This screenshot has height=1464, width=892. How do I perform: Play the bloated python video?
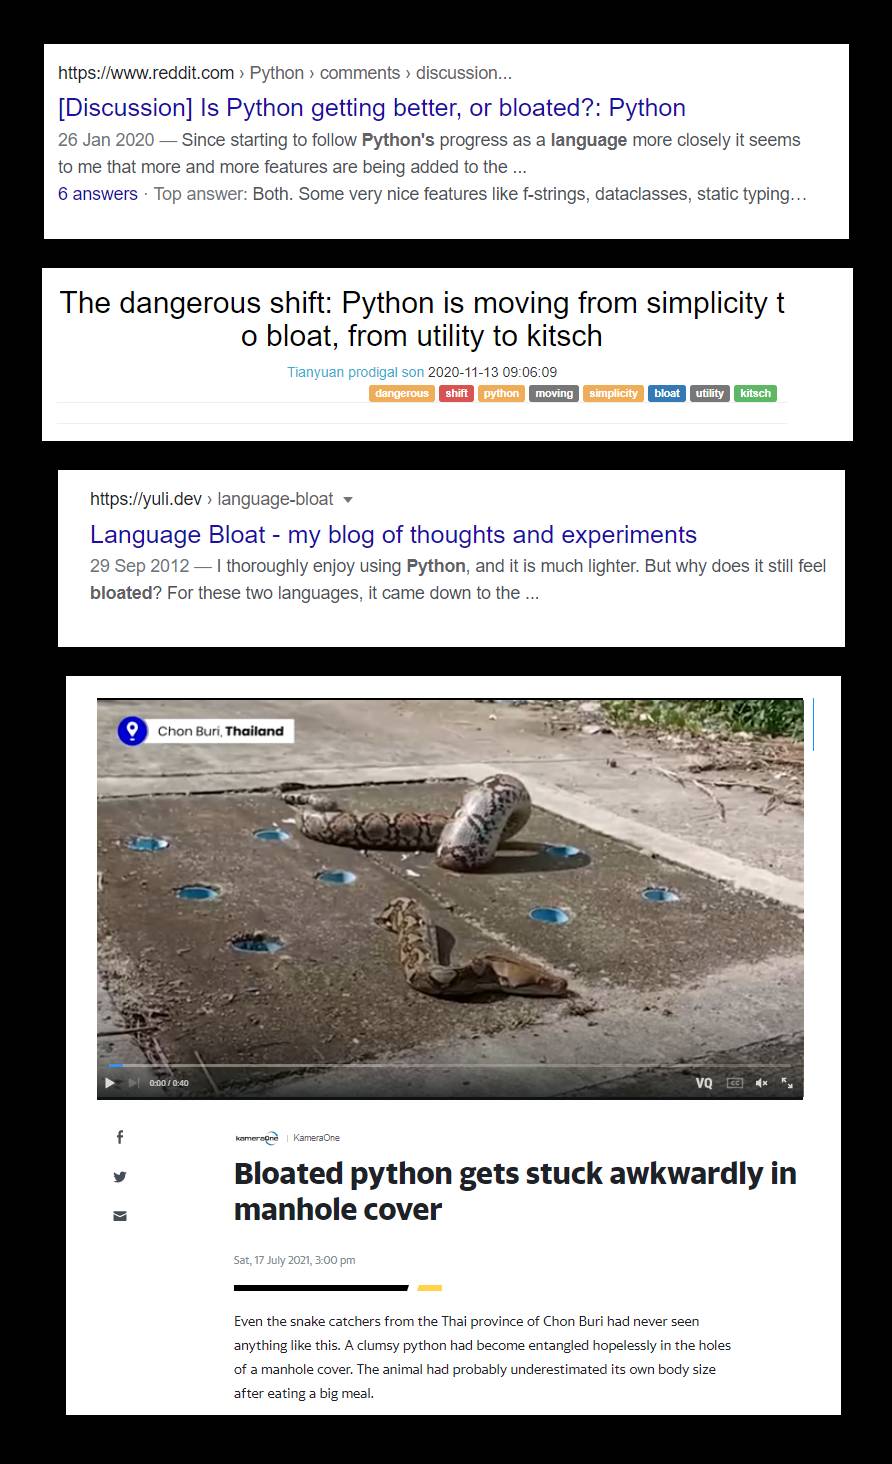tap(110, 1083)
